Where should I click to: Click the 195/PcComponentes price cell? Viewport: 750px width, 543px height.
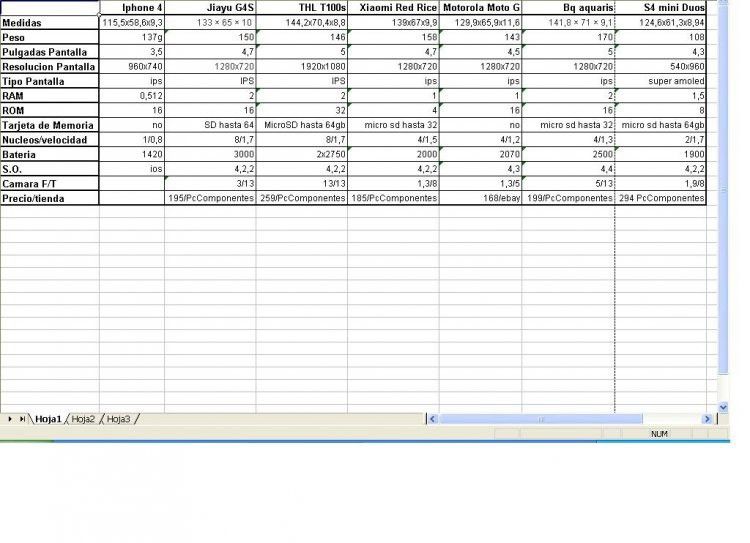click(210, 198)
